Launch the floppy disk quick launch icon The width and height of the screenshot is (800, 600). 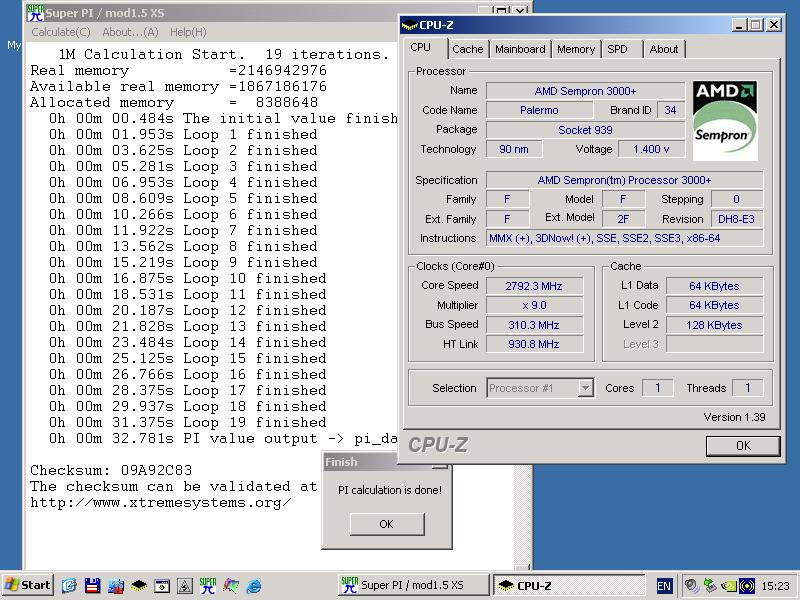[92, 585]
